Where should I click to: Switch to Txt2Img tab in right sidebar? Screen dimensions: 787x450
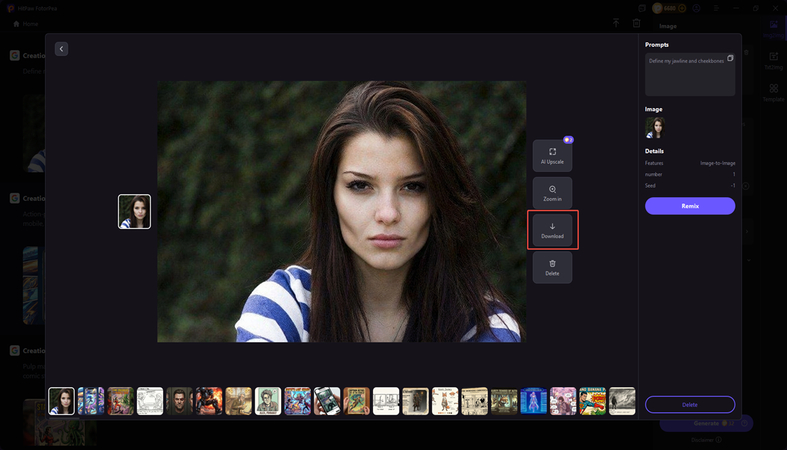tap(773, 61)
